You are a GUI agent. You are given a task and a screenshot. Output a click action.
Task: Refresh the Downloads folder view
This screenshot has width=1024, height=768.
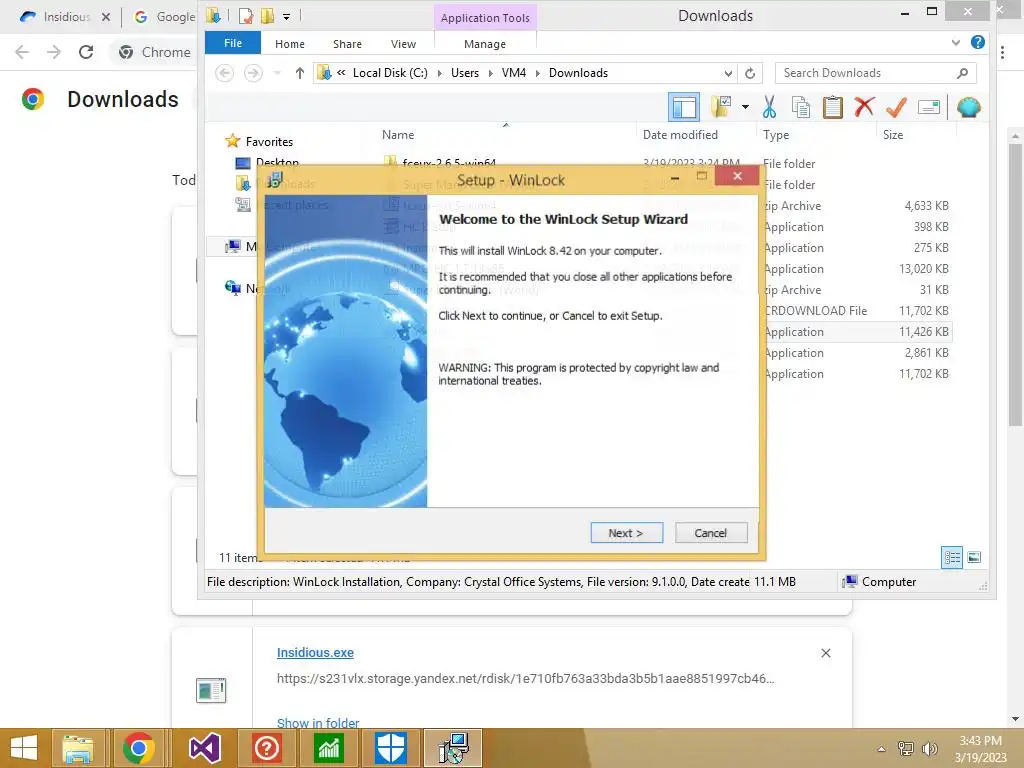(750, 73)
